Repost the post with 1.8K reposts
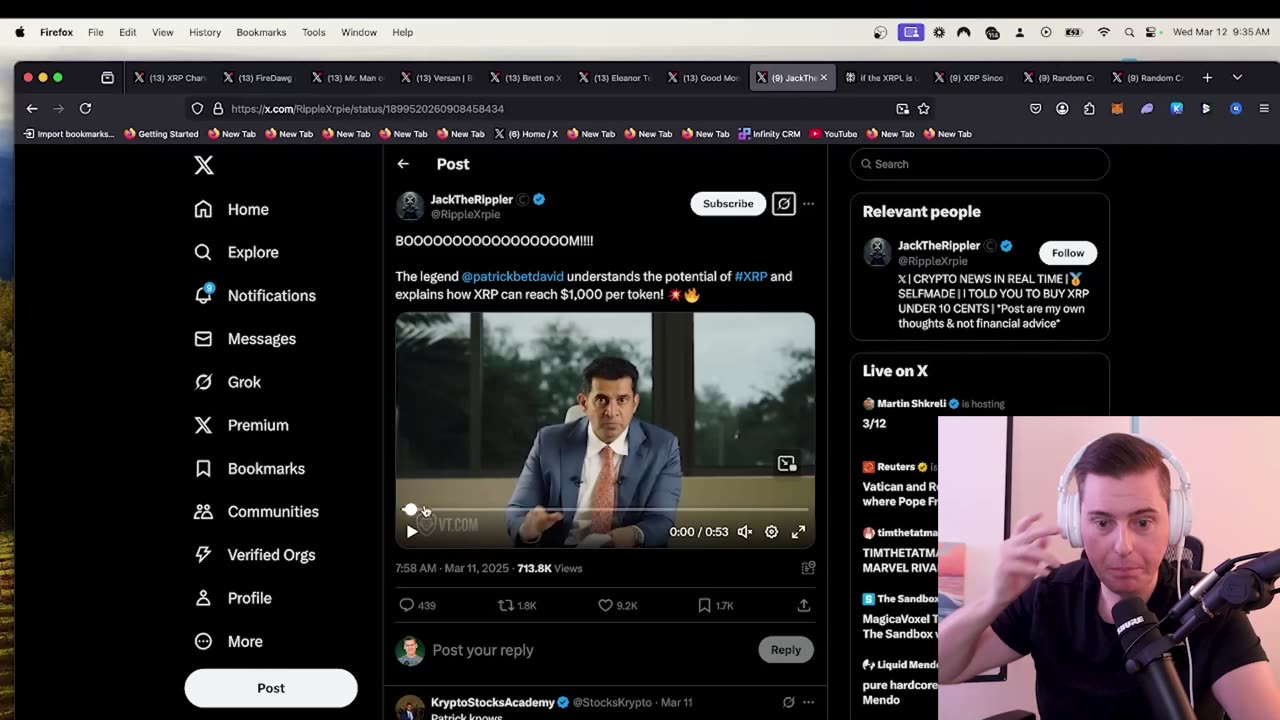The width and height of the screenshot is (1280, 720). point(517,605)
